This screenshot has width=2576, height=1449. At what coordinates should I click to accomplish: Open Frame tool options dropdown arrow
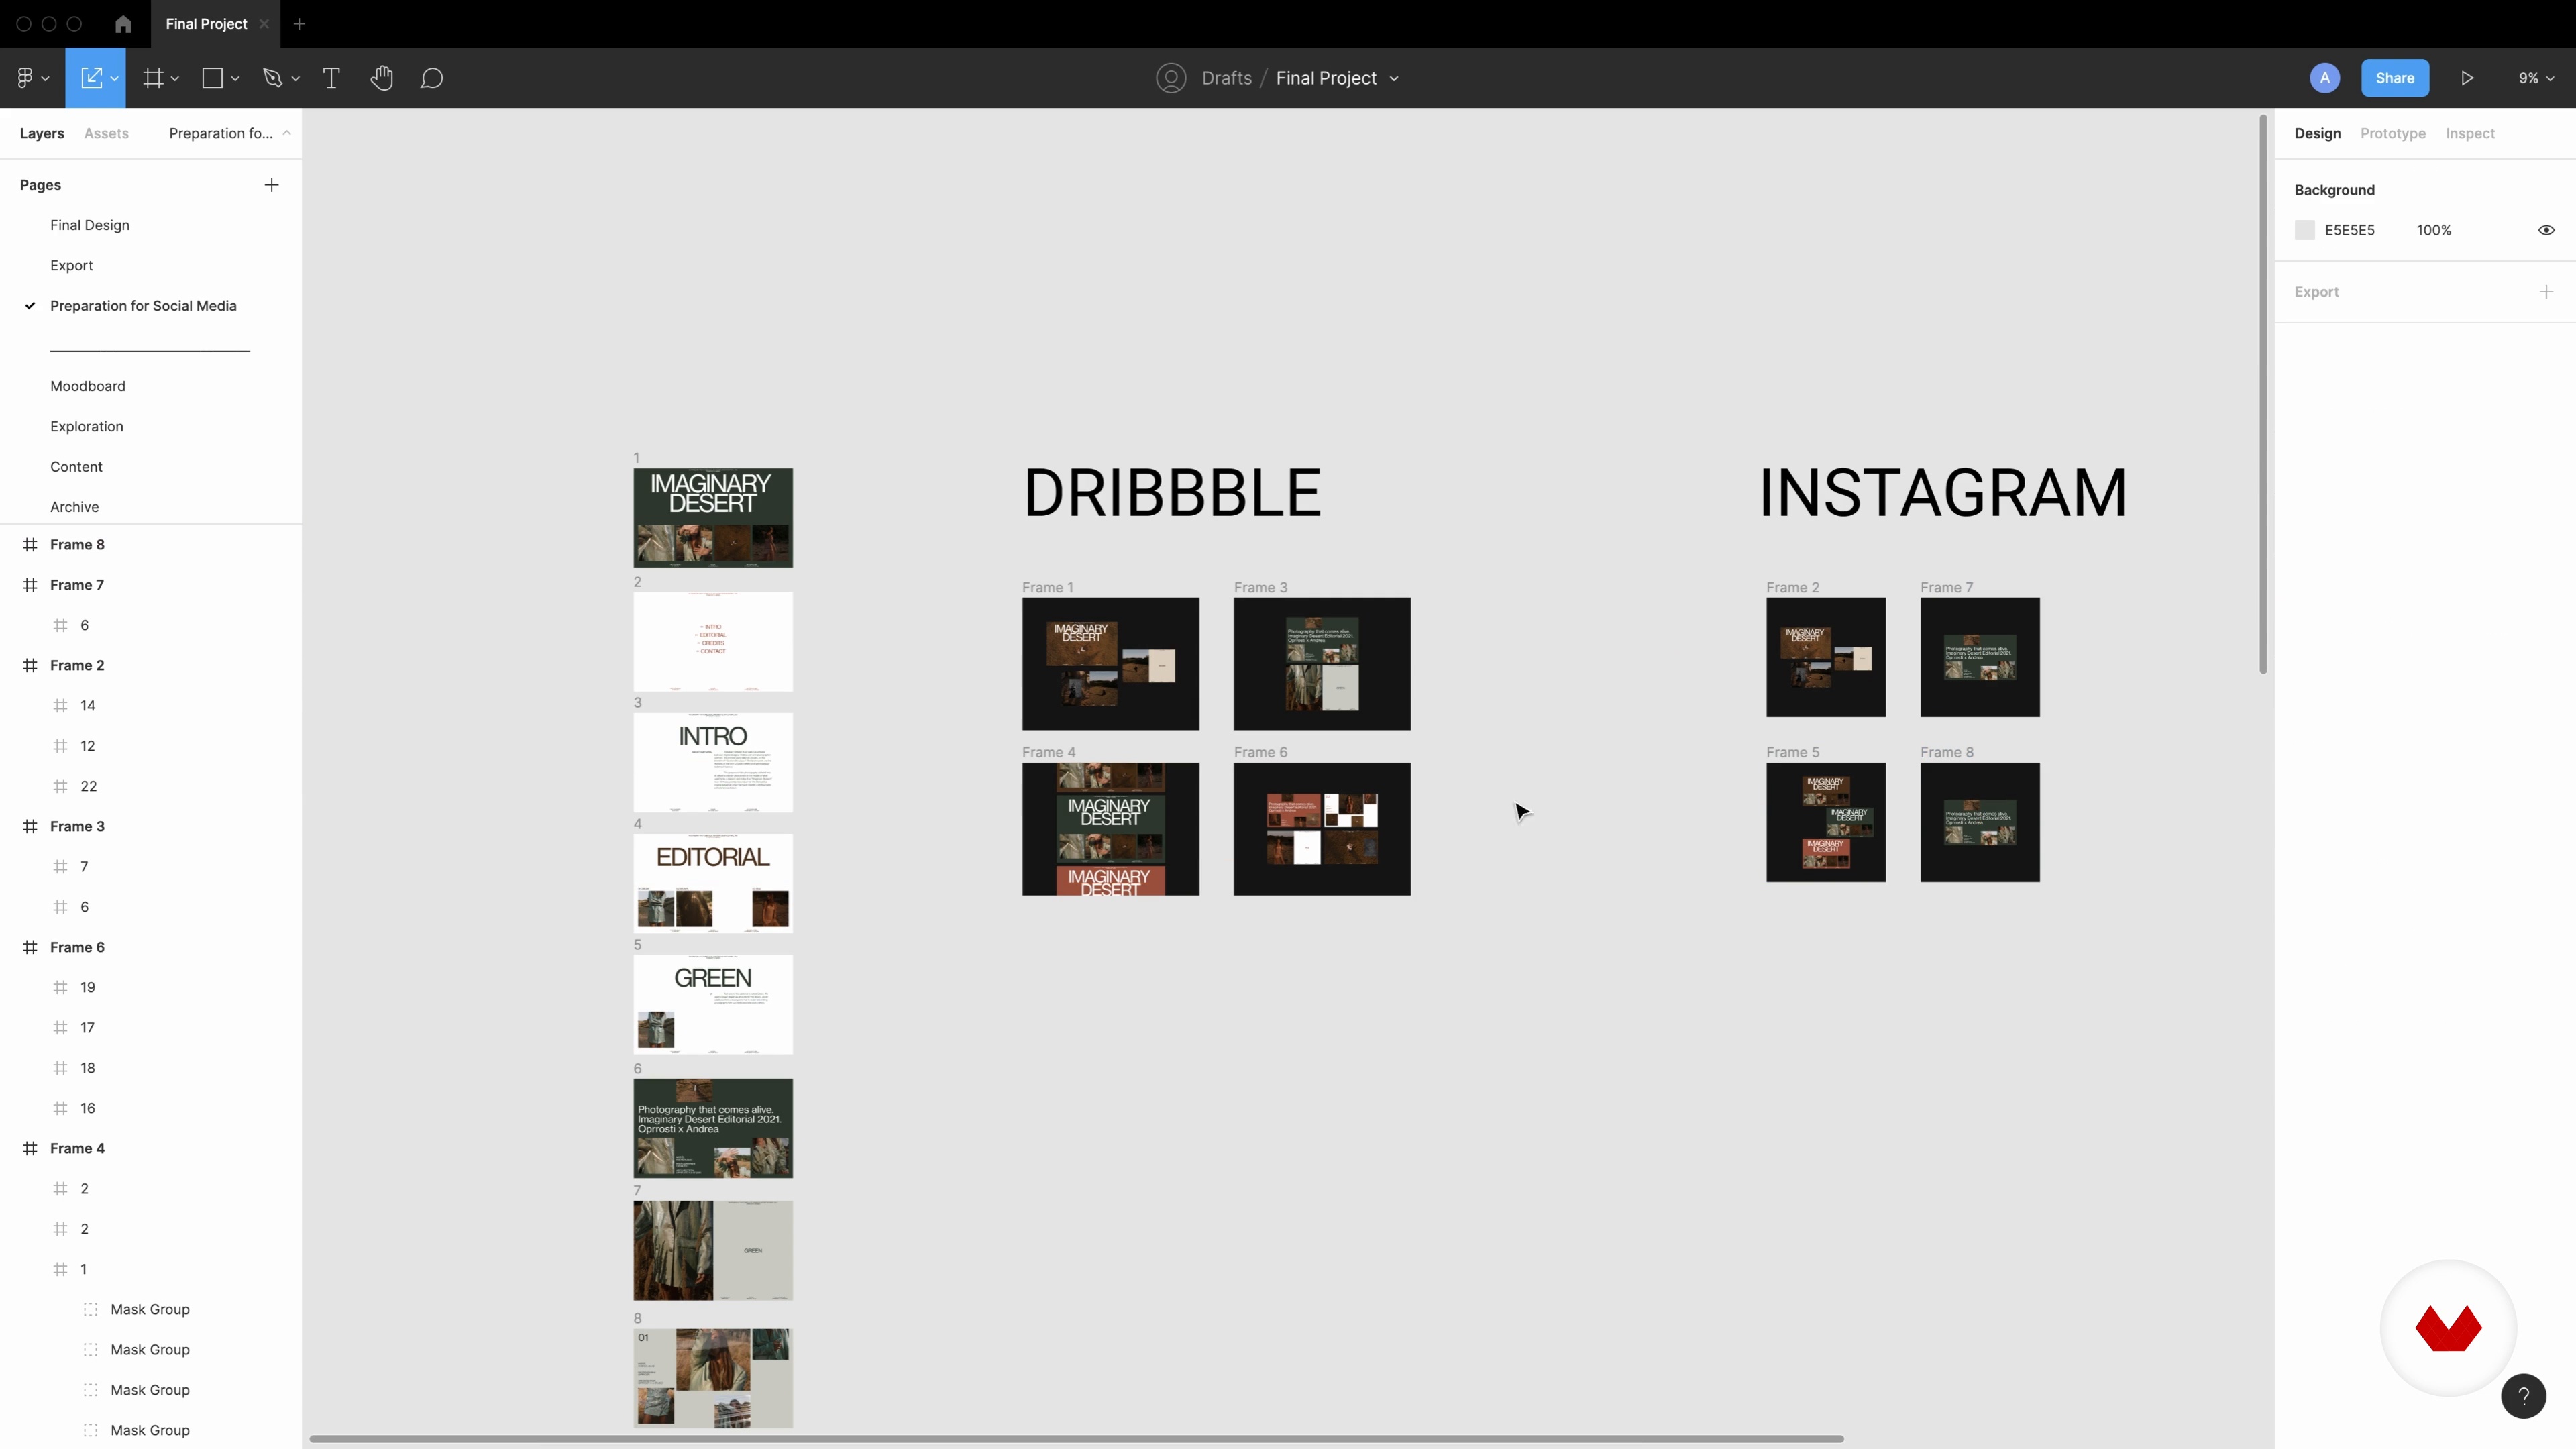tap(175, 79)
